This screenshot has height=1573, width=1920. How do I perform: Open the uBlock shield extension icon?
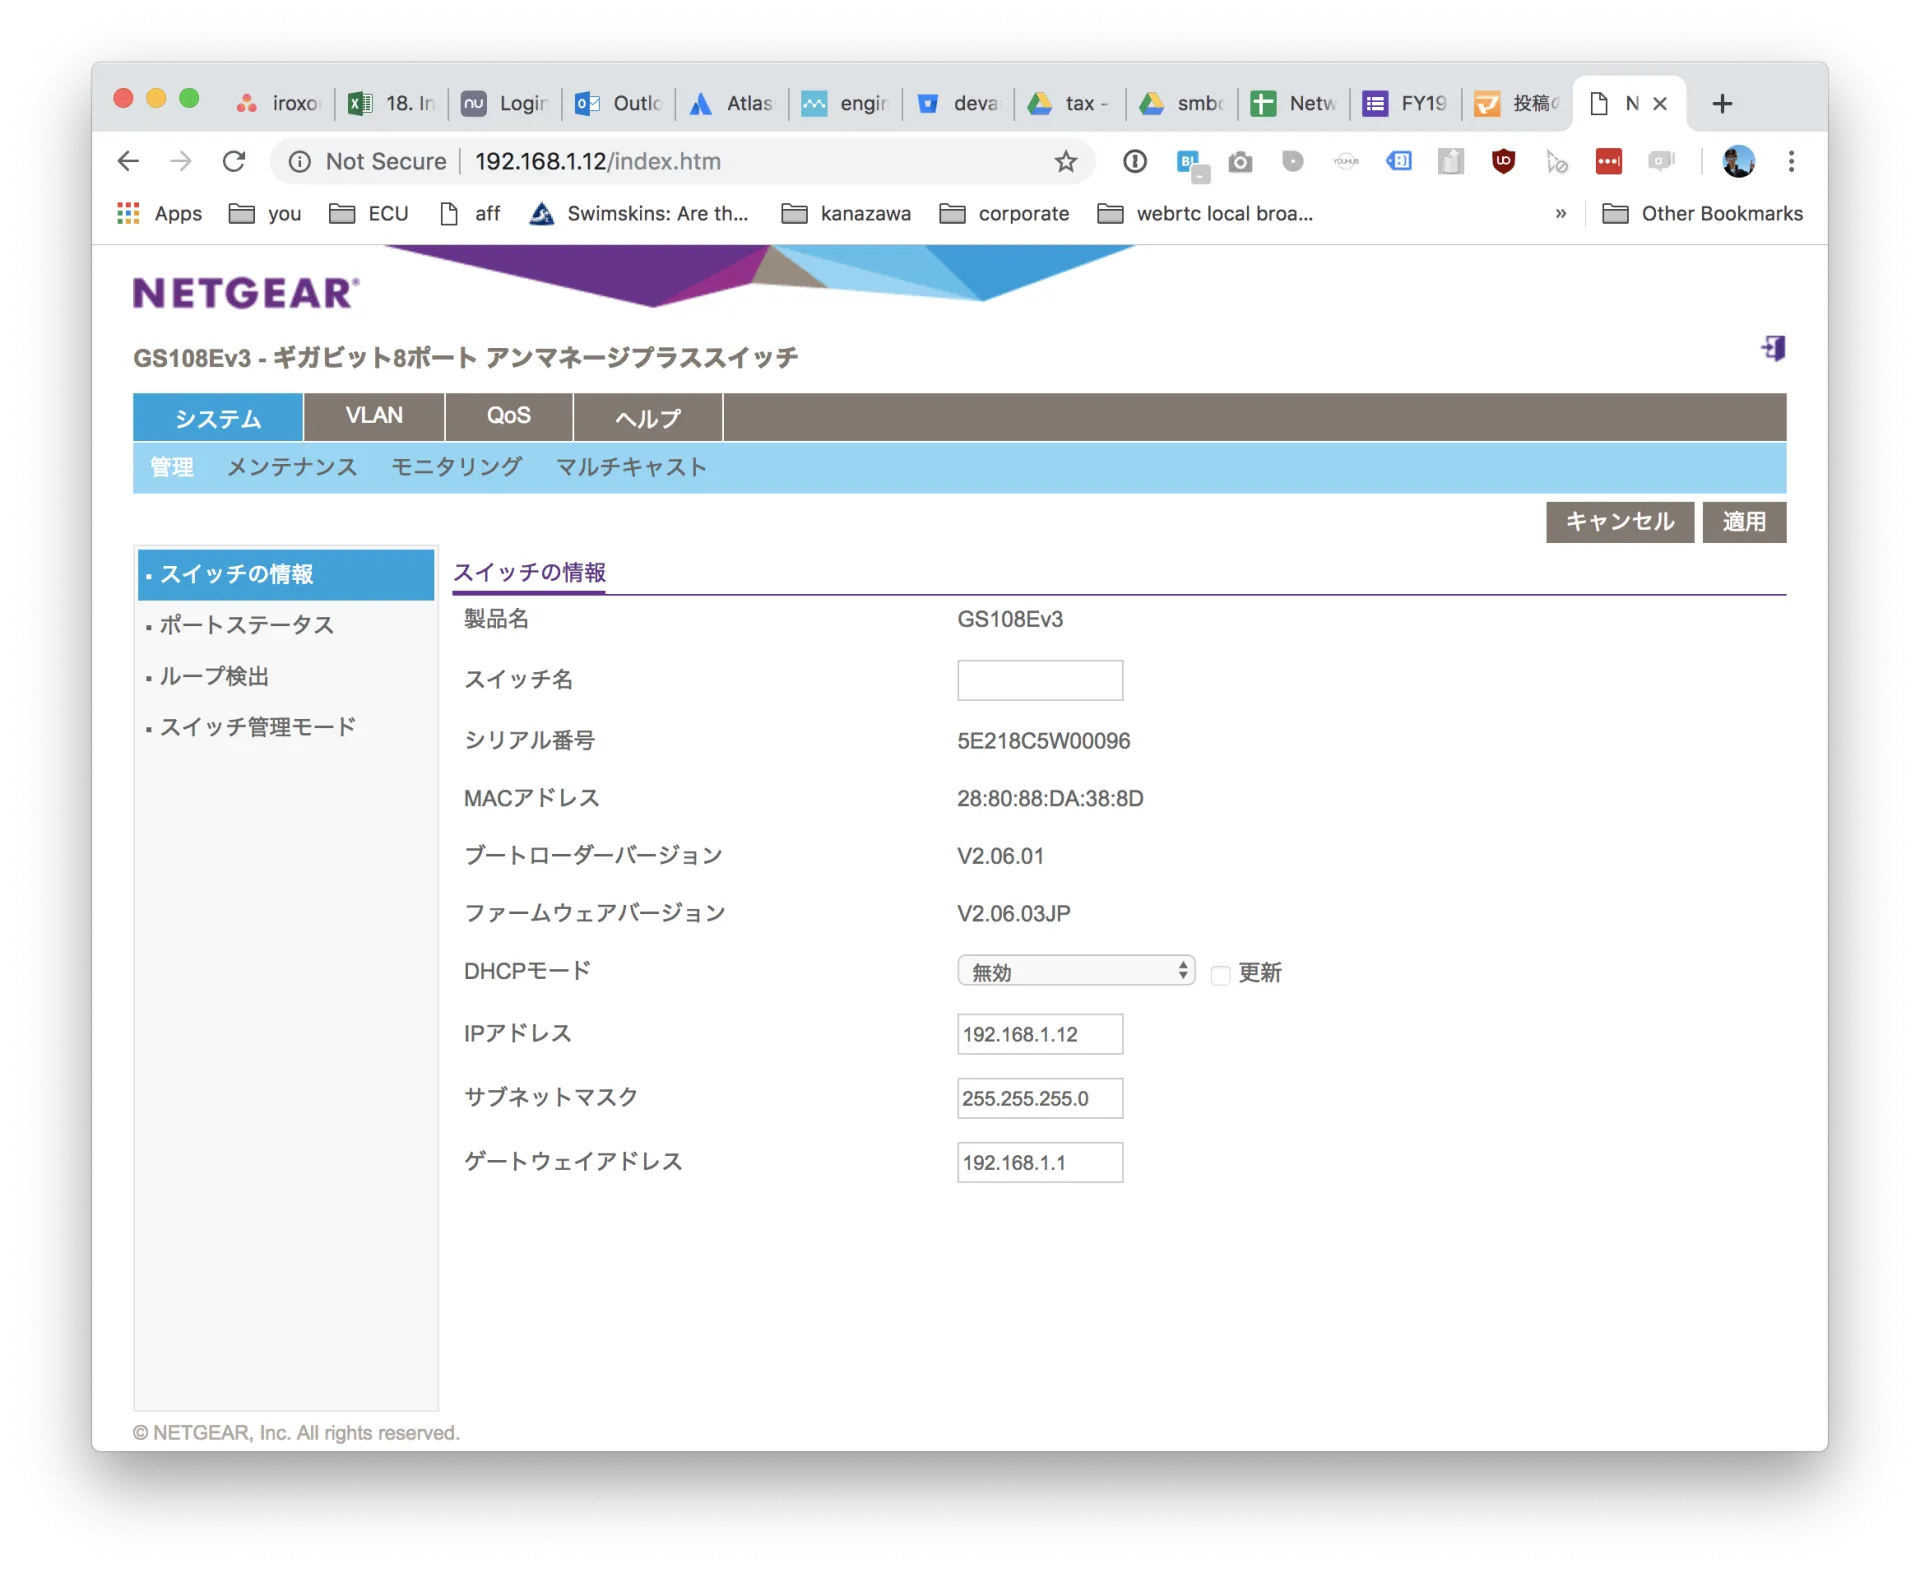pyautogui.click(x=1503, y=161)
